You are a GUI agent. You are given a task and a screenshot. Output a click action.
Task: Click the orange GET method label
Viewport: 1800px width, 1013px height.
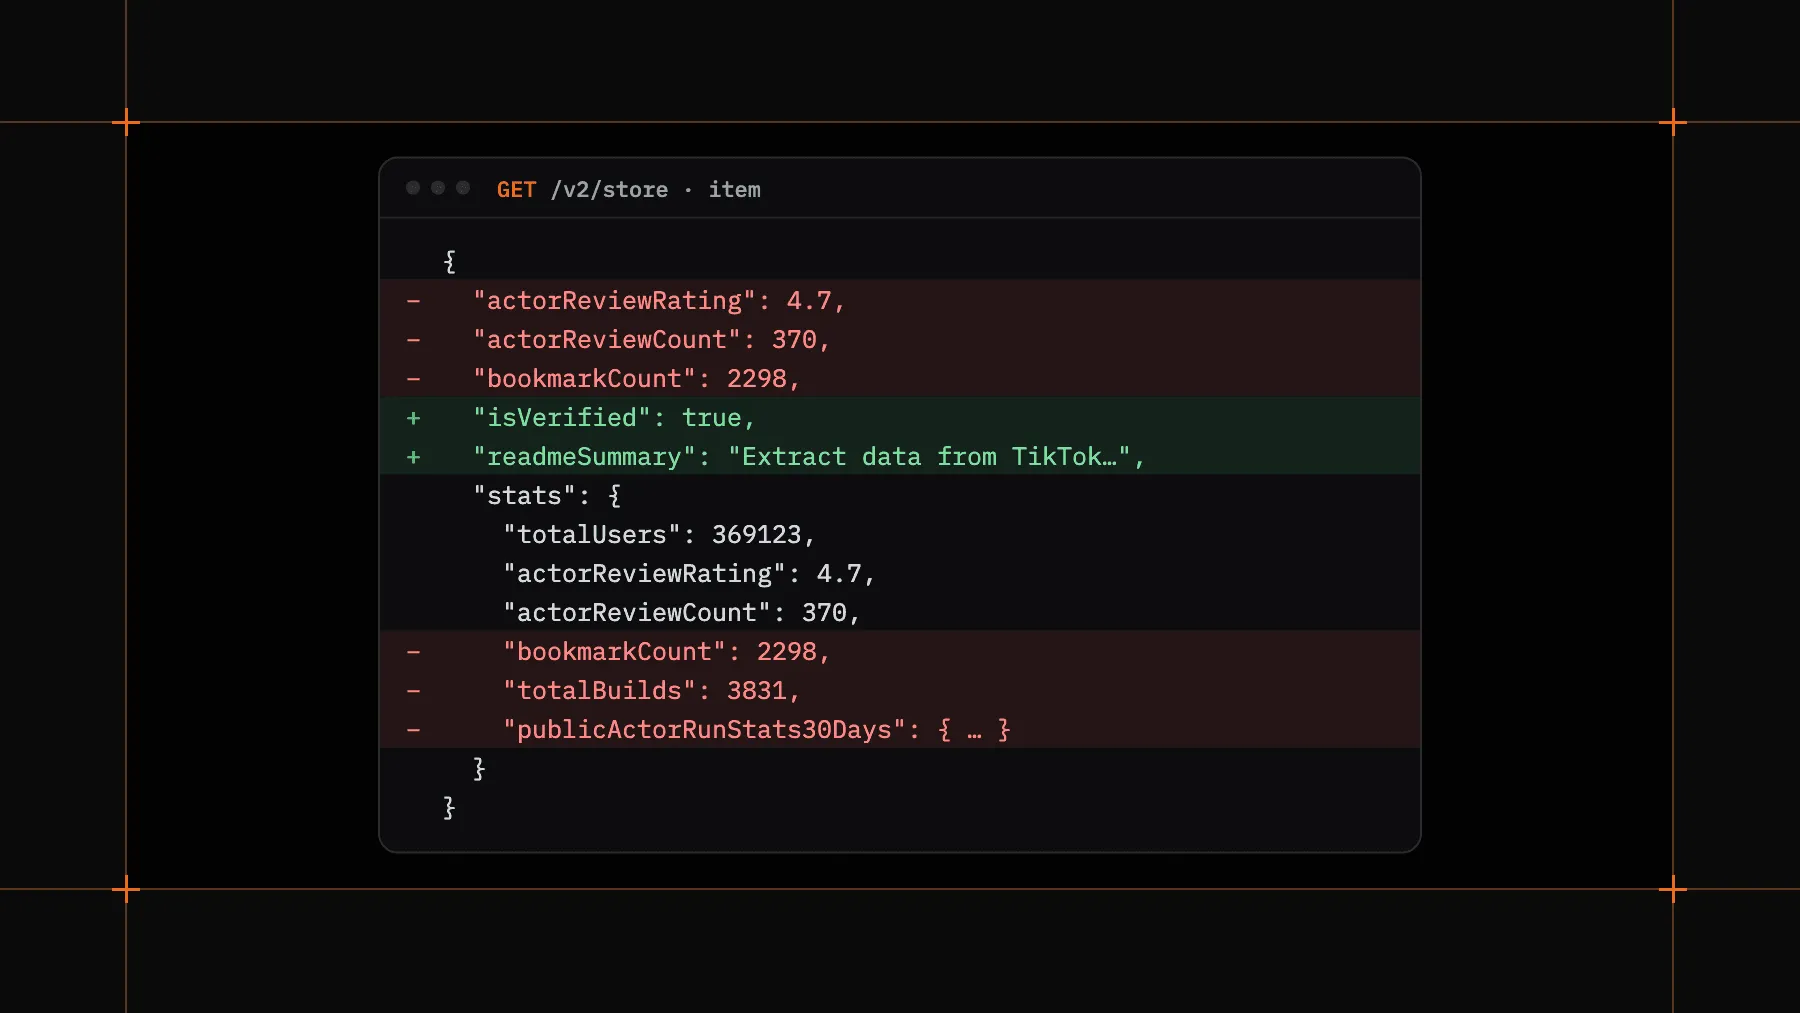516,190
